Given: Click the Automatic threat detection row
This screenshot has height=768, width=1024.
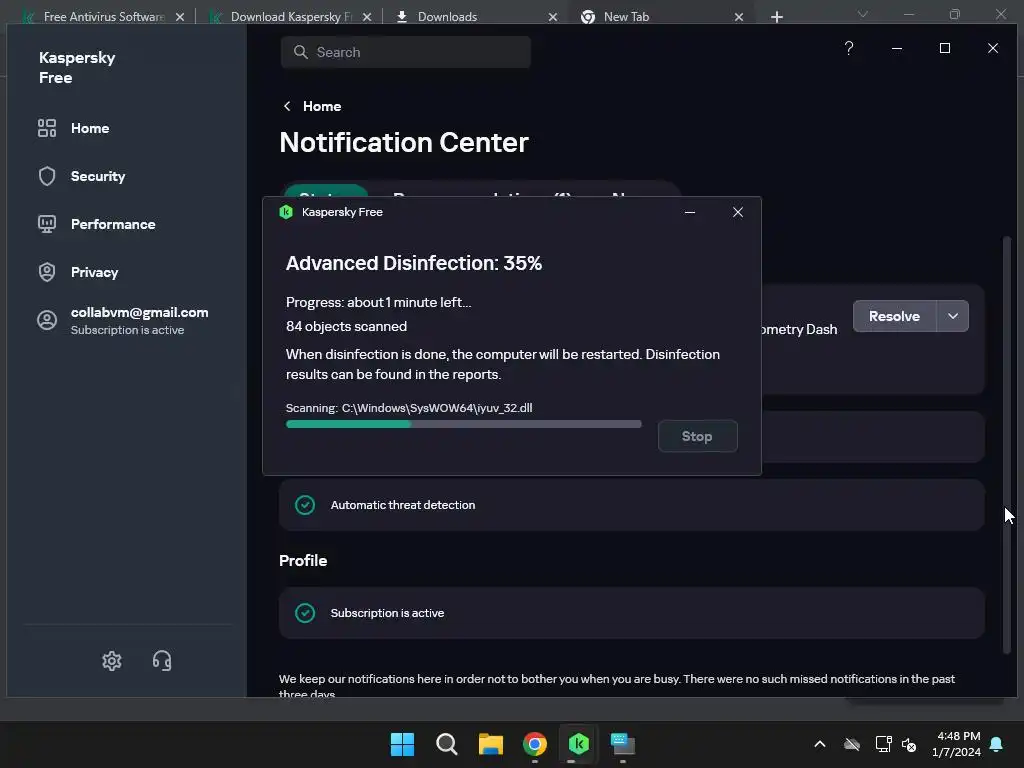Looking at the screenshot, I should tap(632, 505).
